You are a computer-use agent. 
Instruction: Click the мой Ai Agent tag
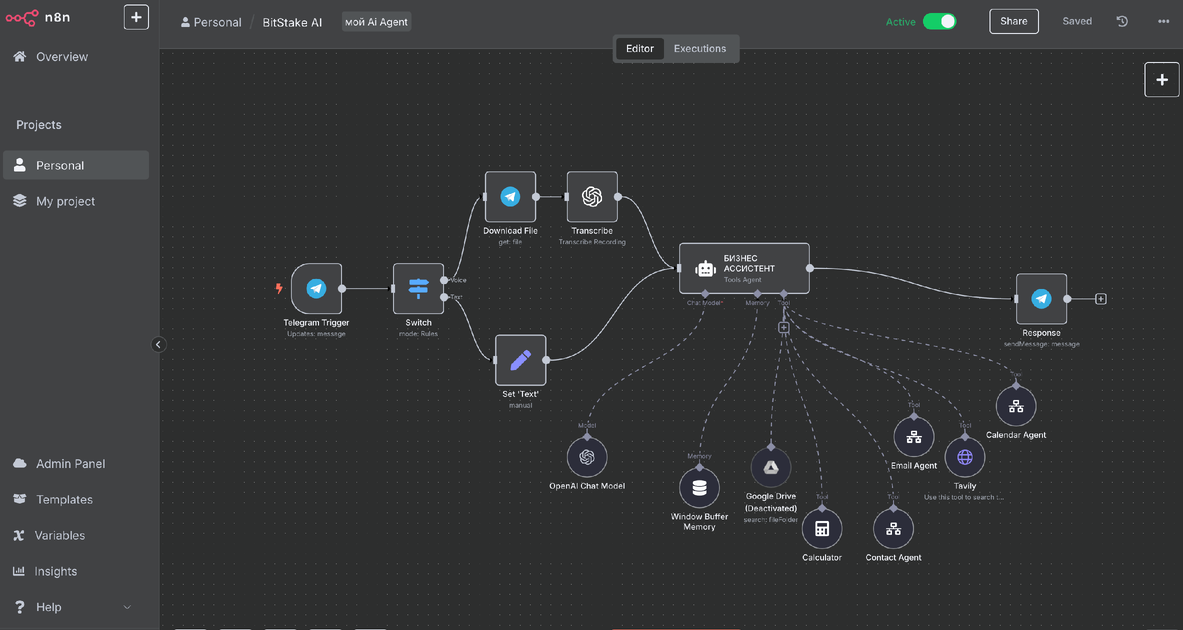click(x=376, y=22)
